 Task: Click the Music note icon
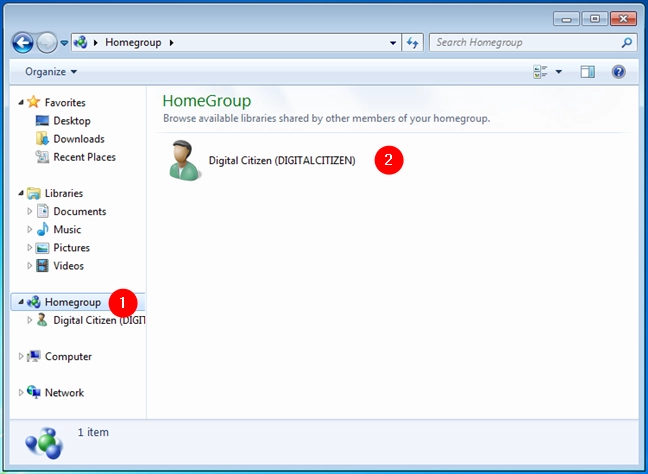click(43, 229)
